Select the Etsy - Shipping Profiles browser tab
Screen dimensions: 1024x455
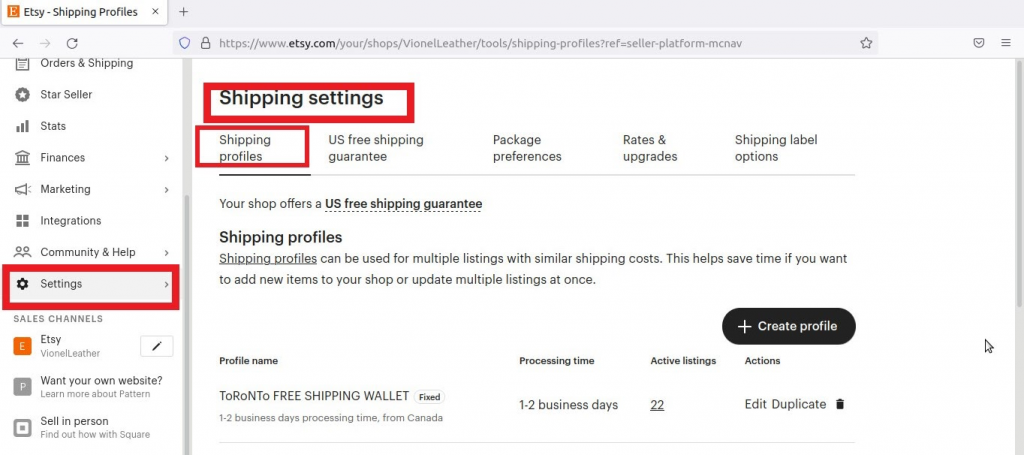(x=83, y=12)
